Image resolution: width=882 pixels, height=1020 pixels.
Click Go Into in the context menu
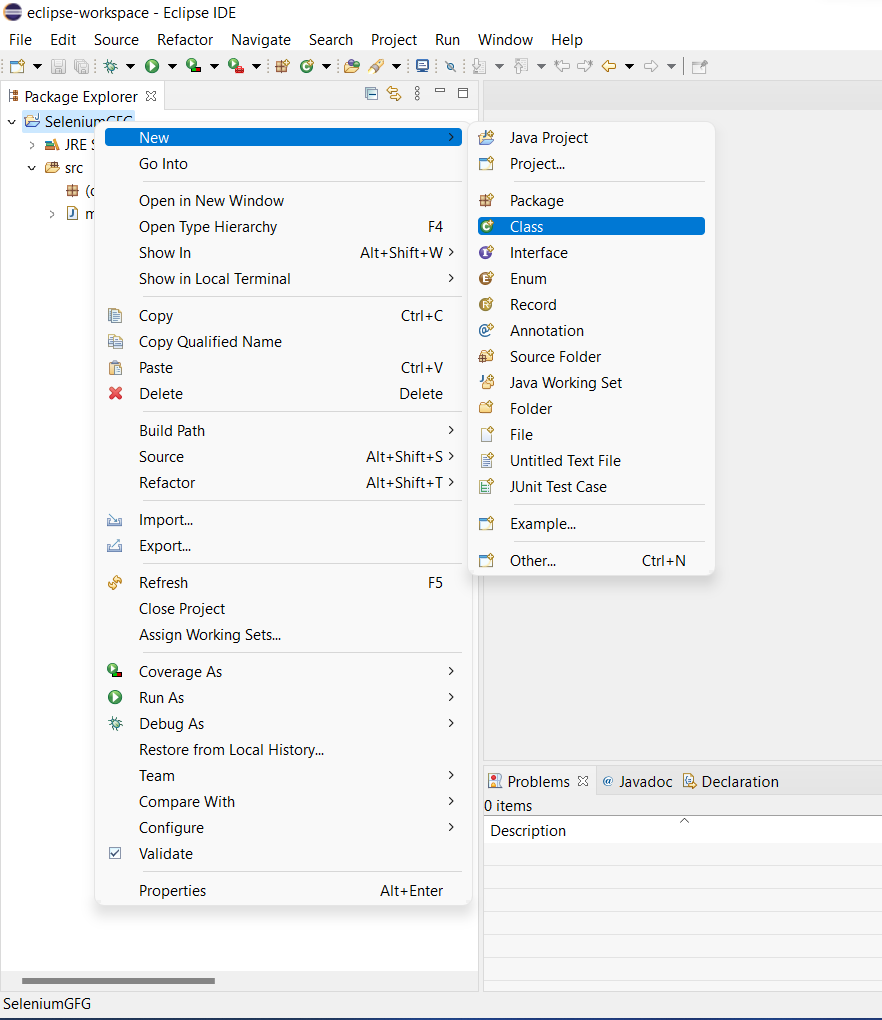(x=283, y=164)
